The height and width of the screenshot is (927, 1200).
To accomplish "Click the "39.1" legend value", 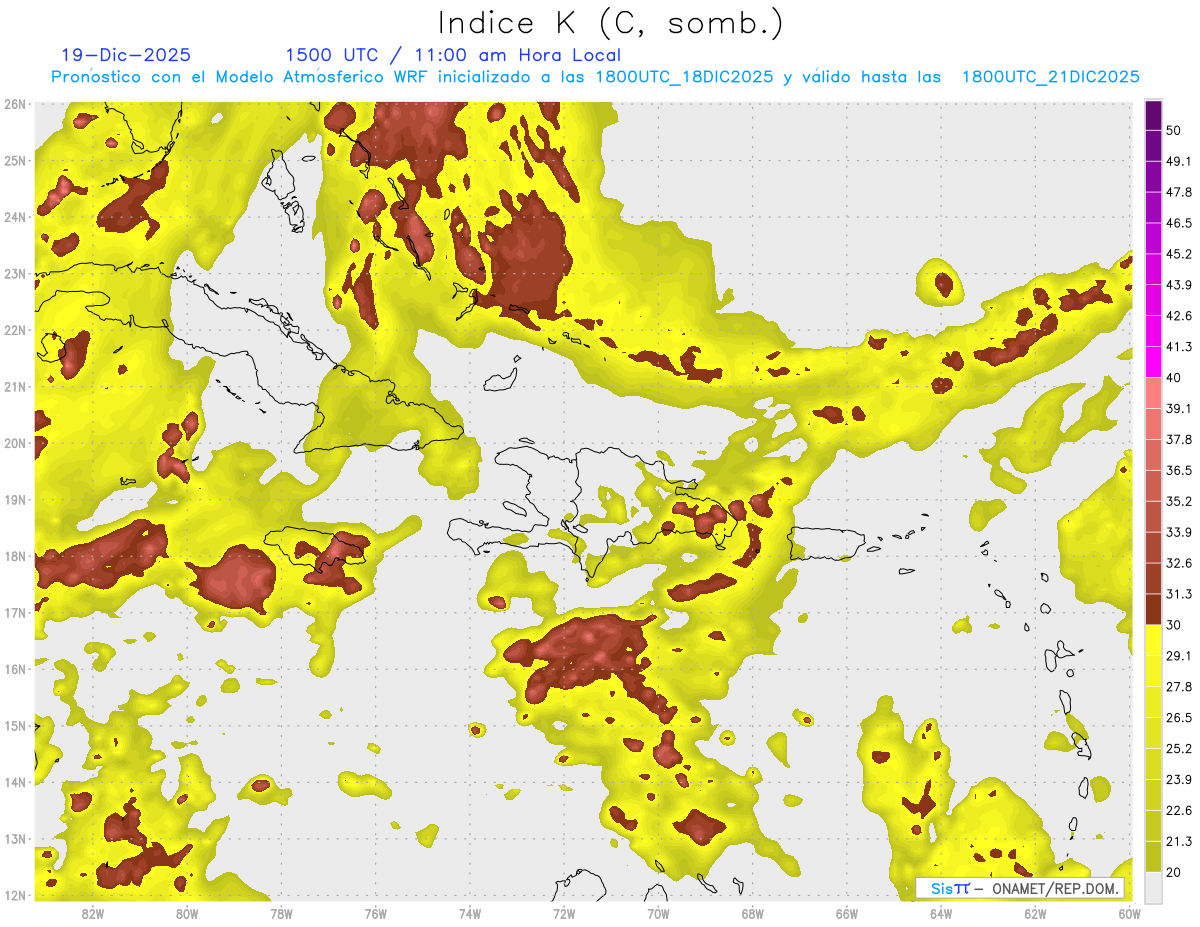I will tap(1178, 408).
